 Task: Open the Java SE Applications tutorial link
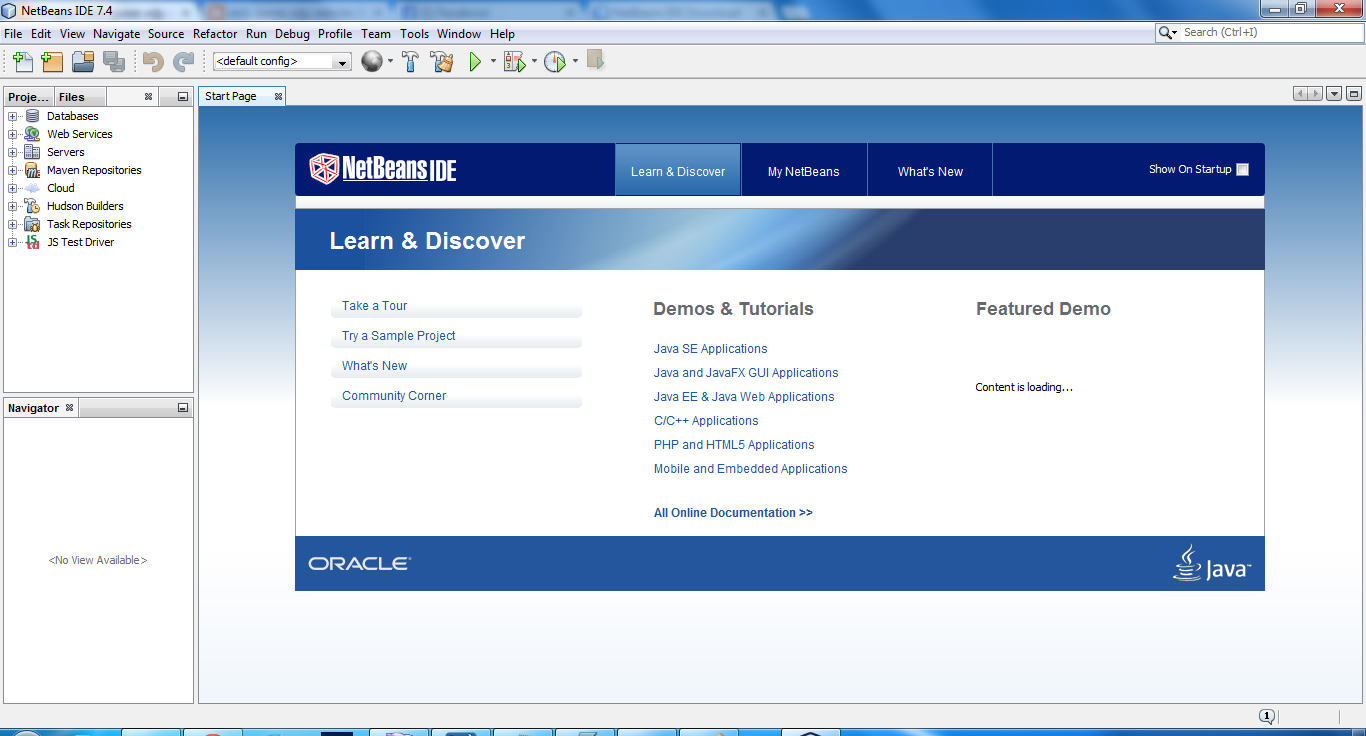point(710,348)
